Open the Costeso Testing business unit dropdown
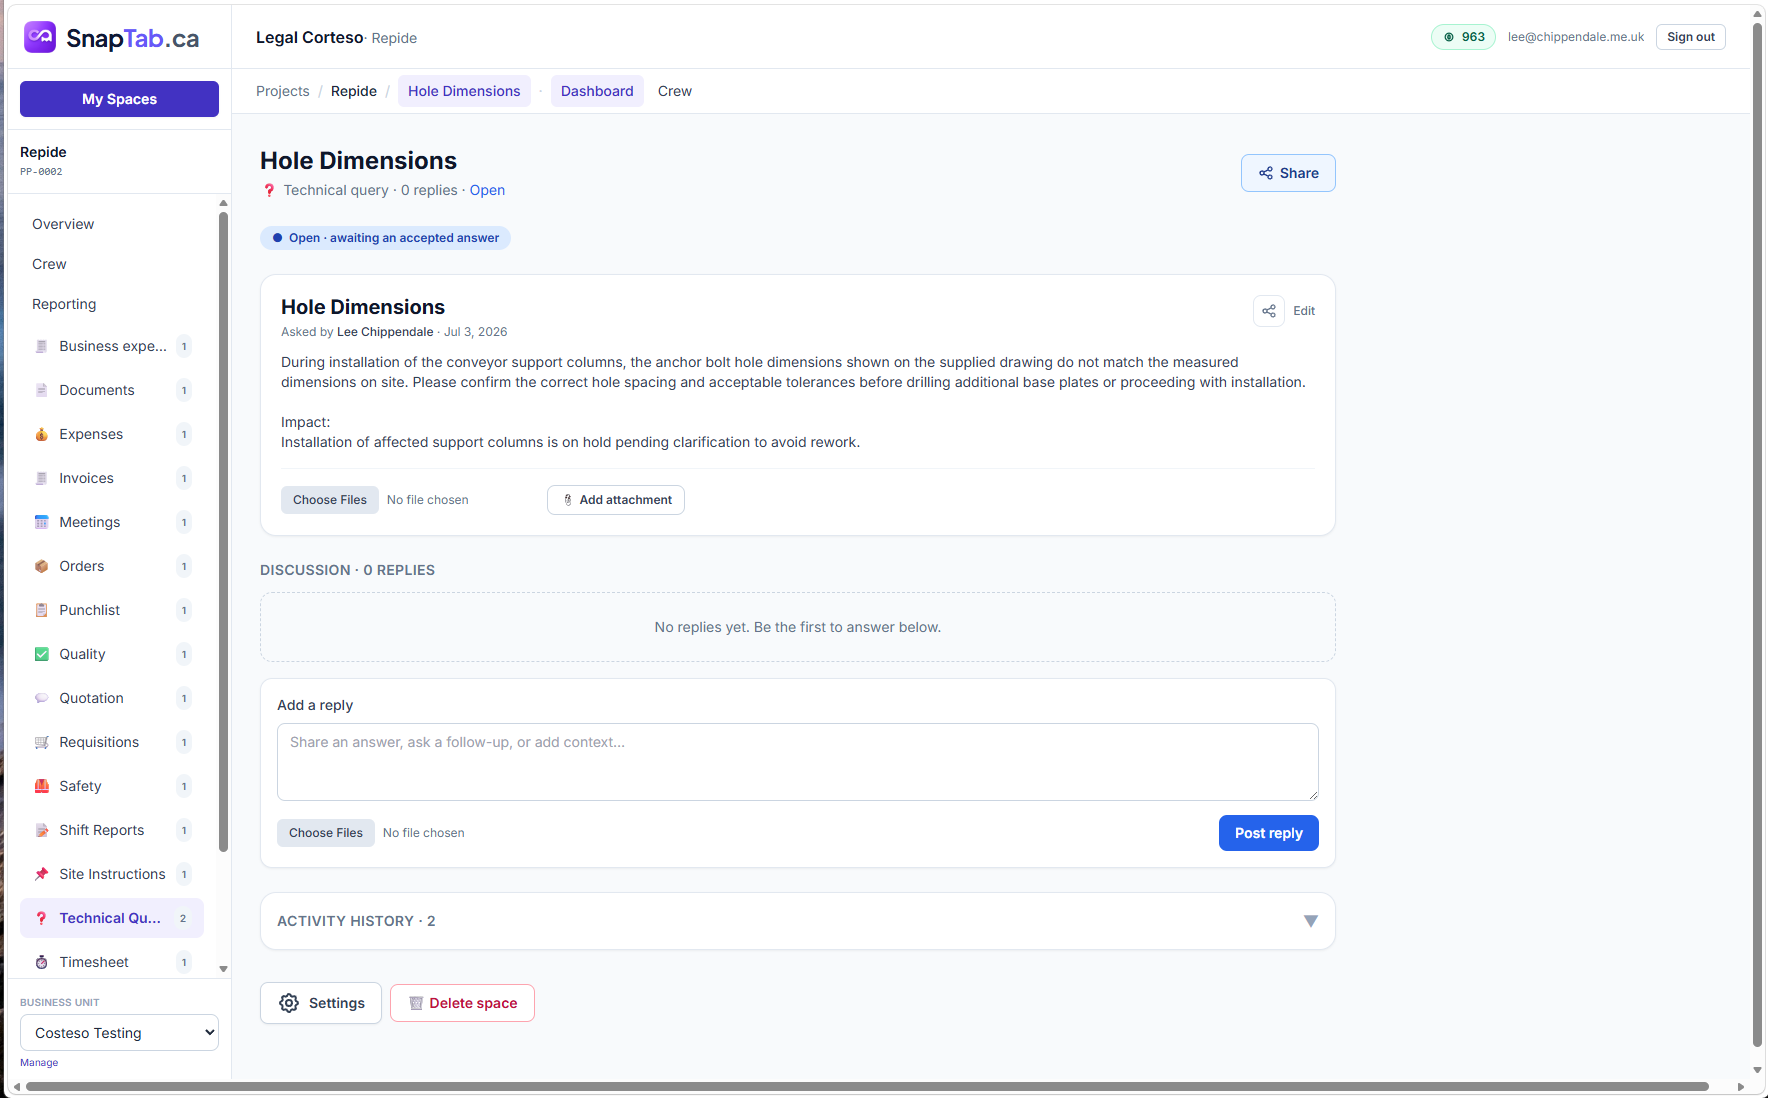1768x1098 pixels. tap(119, 1033)
